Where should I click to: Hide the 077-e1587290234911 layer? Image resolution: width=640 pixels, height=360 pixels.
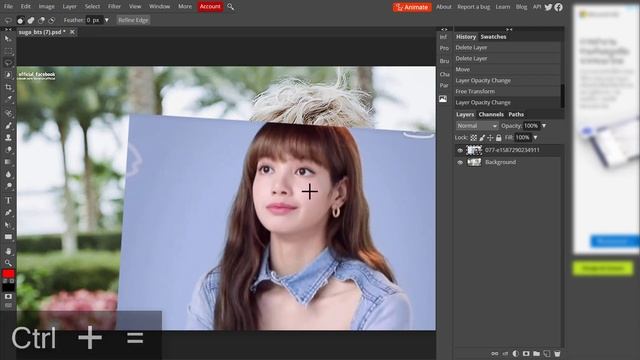click(x=460, y=150)
